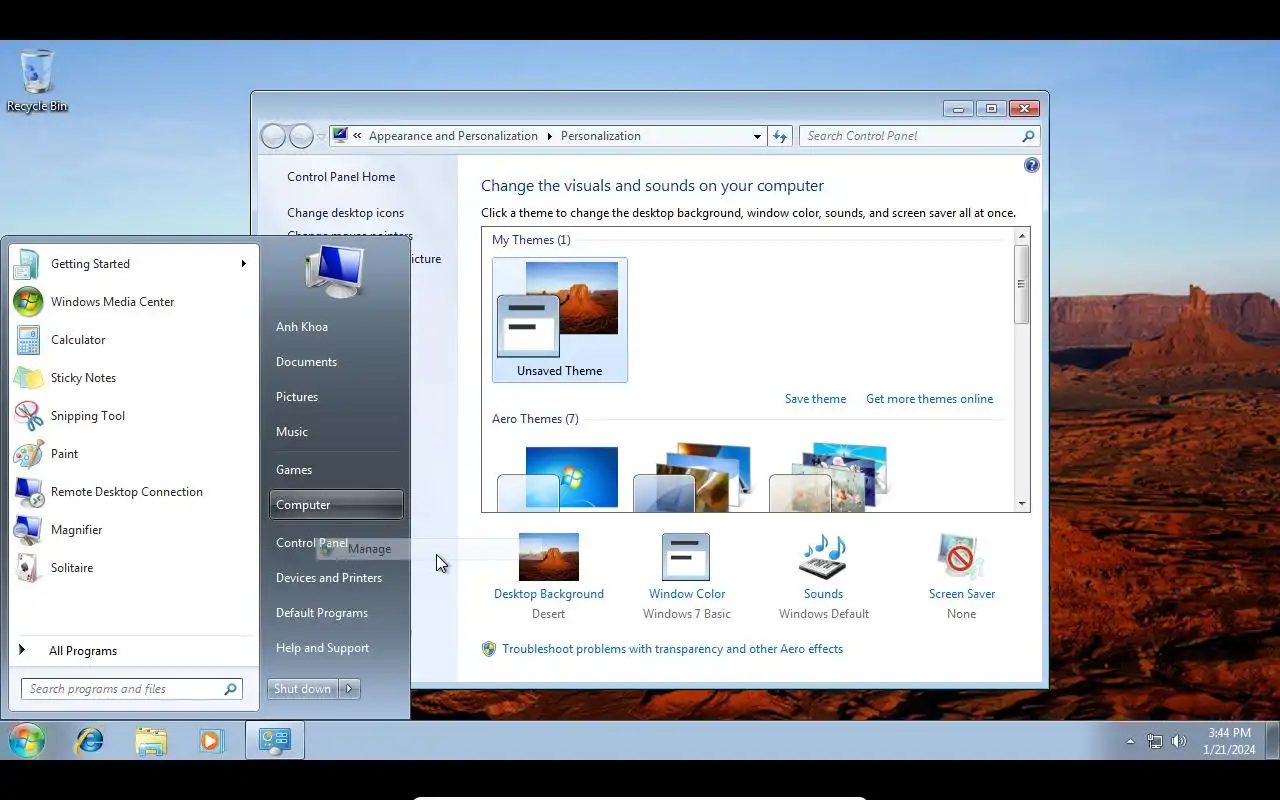Click the themes list scrollbar thumb
This screenshot has width=1280, height=800.
(1021, 284)
